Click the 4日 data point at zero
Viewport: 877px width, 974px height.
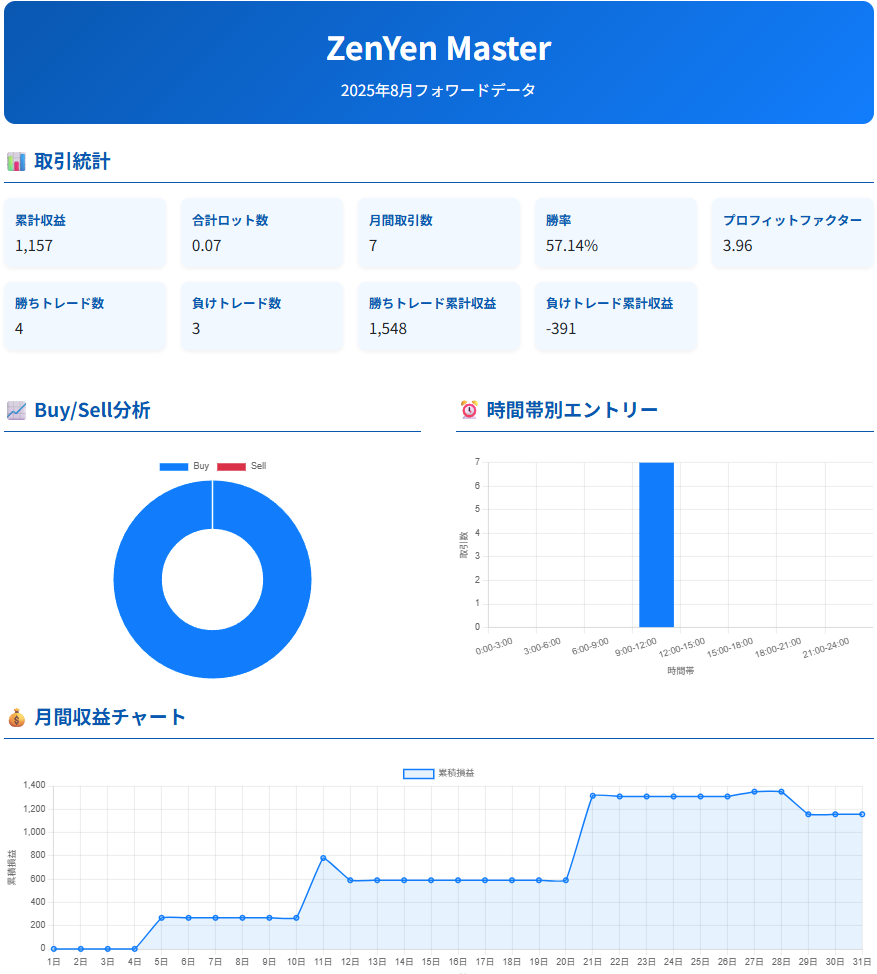click(135, 949)
